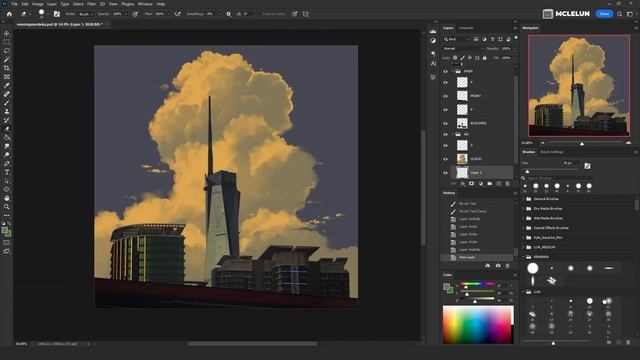Select the Crop tool
The height and width of the screenshot is (360, 640).
(x=7, y=68)
